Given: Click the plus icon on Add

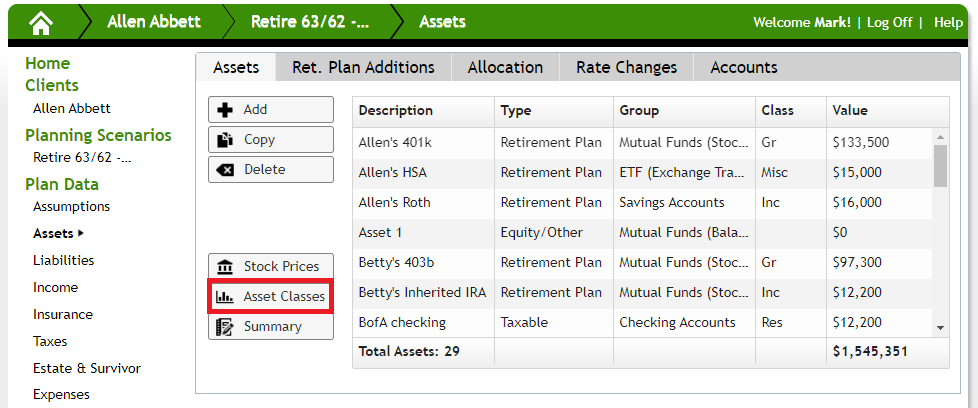Looking at the screenshot, I should 225,110.
